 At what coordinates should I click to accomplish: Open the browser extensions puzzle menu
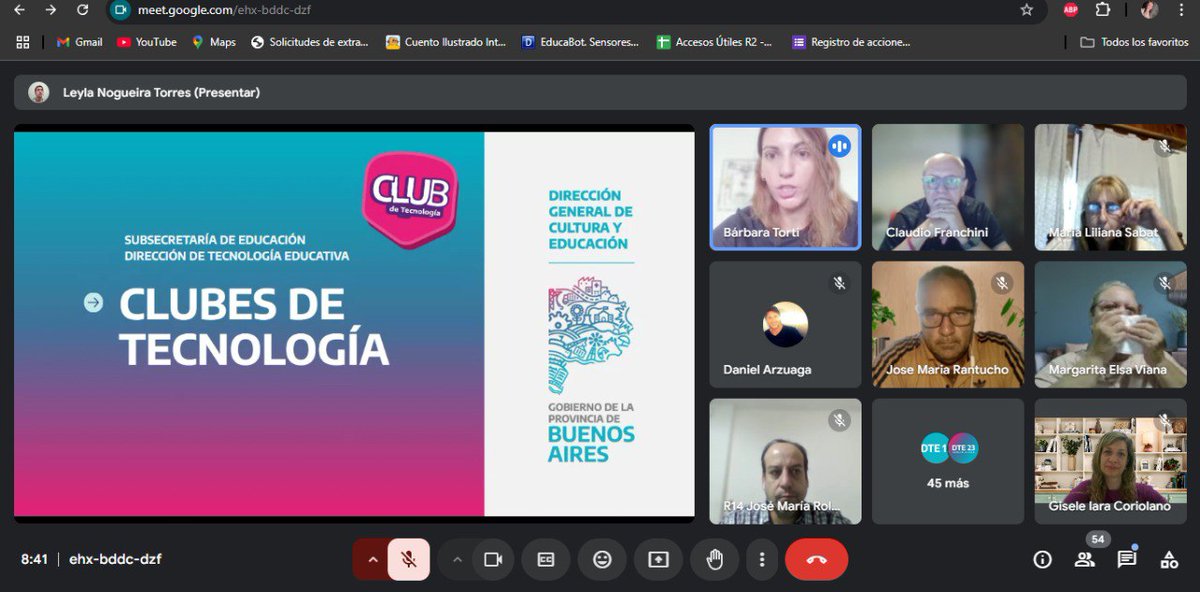pos(1104,10)
